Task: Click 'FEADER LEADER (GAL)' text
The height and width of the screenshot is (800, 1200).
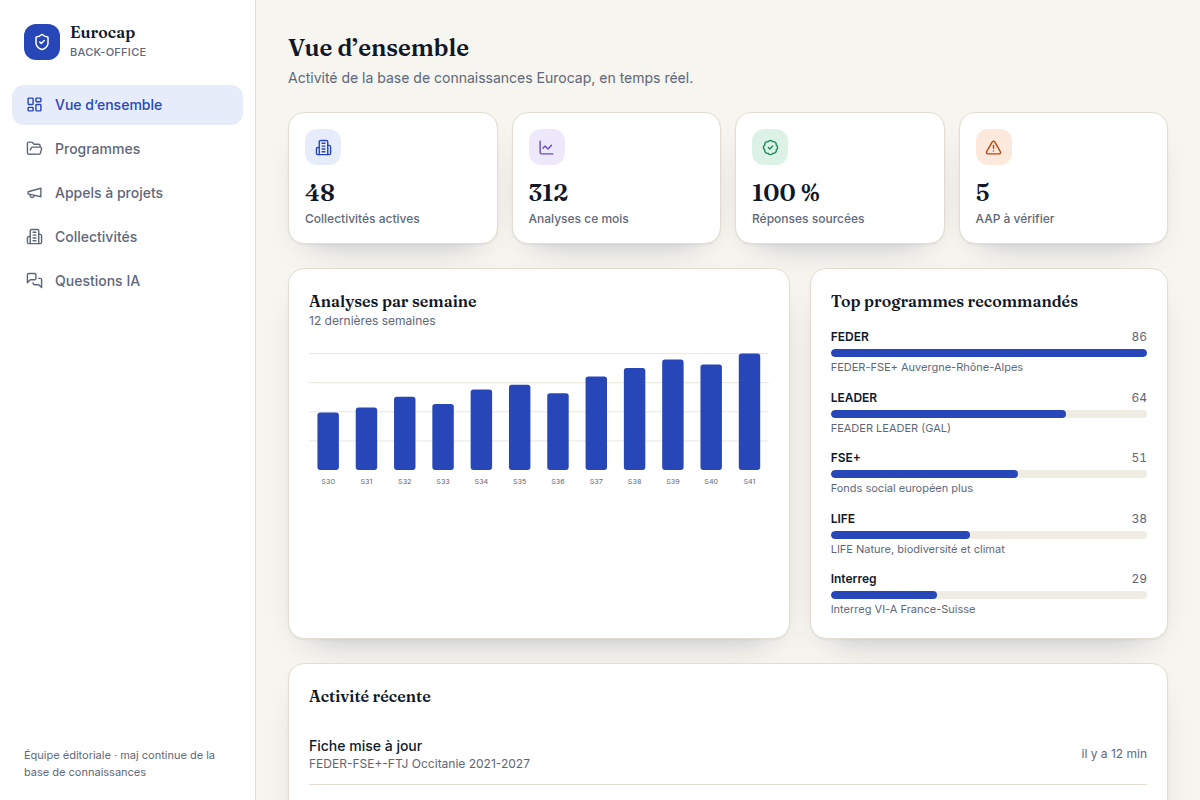Action: click(x=891, y=428)
